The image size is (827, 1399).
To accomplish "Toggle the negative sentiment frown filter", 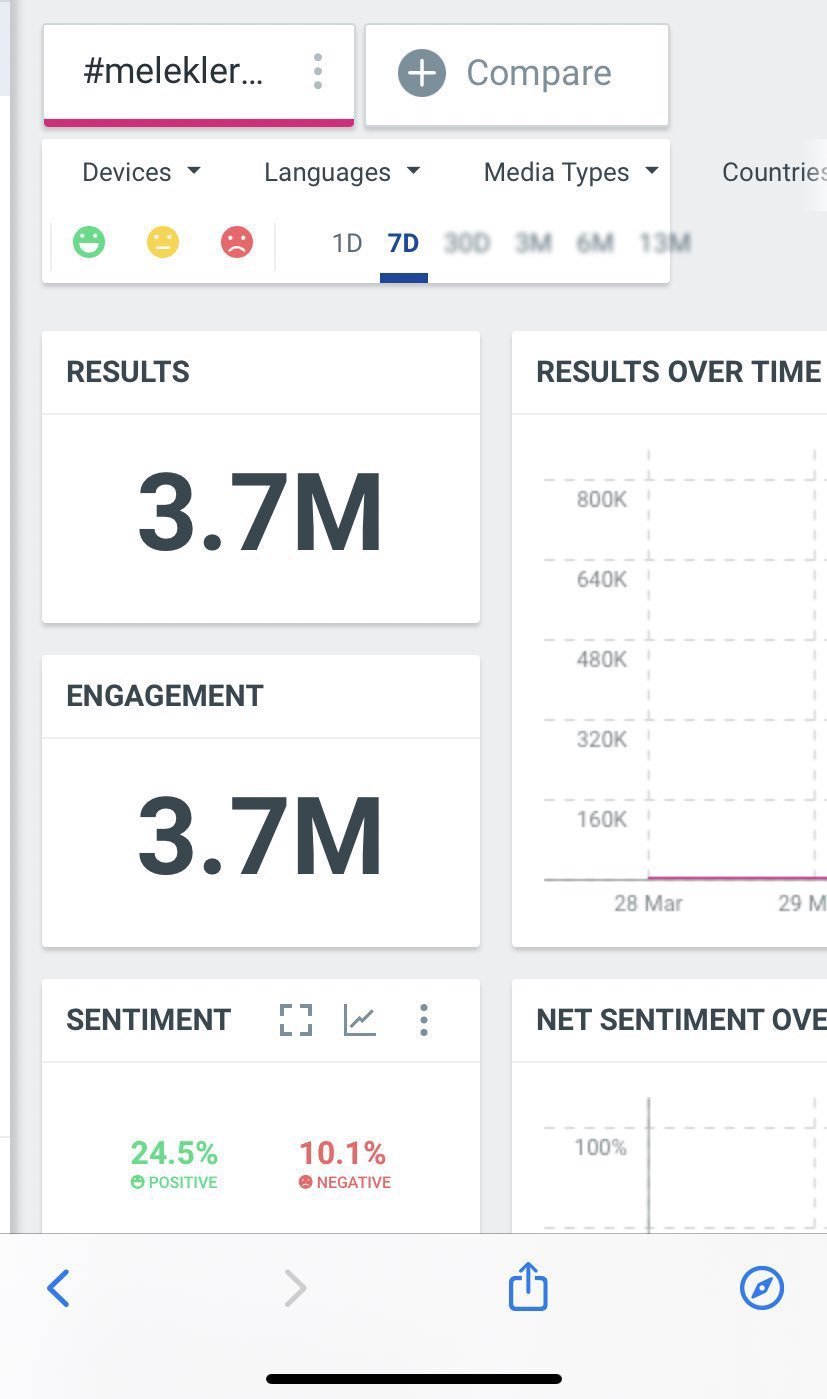I will (237, 242).
